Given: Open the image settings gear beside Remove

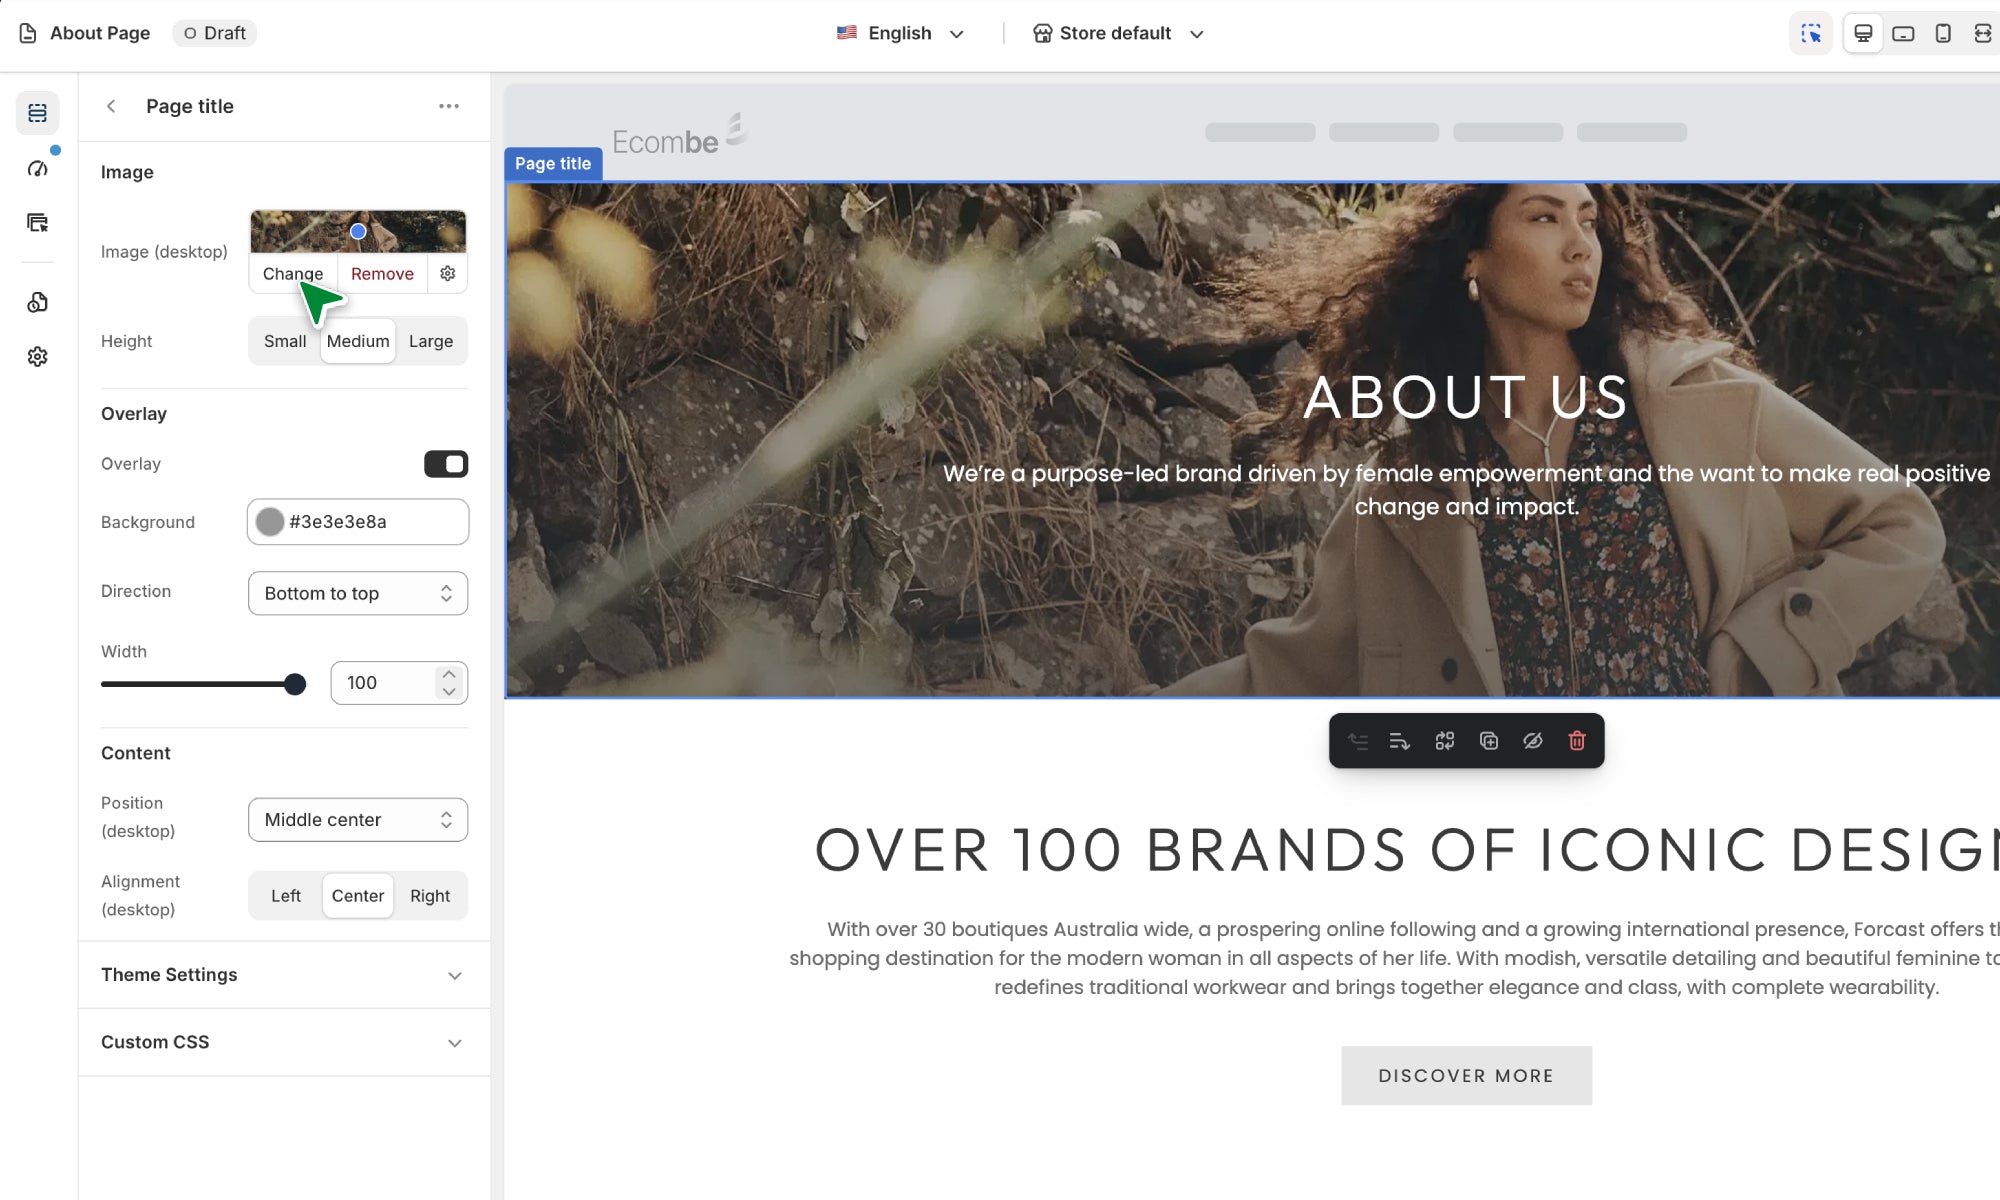Looking at the screenshot, I should click(x=448, y=273).
